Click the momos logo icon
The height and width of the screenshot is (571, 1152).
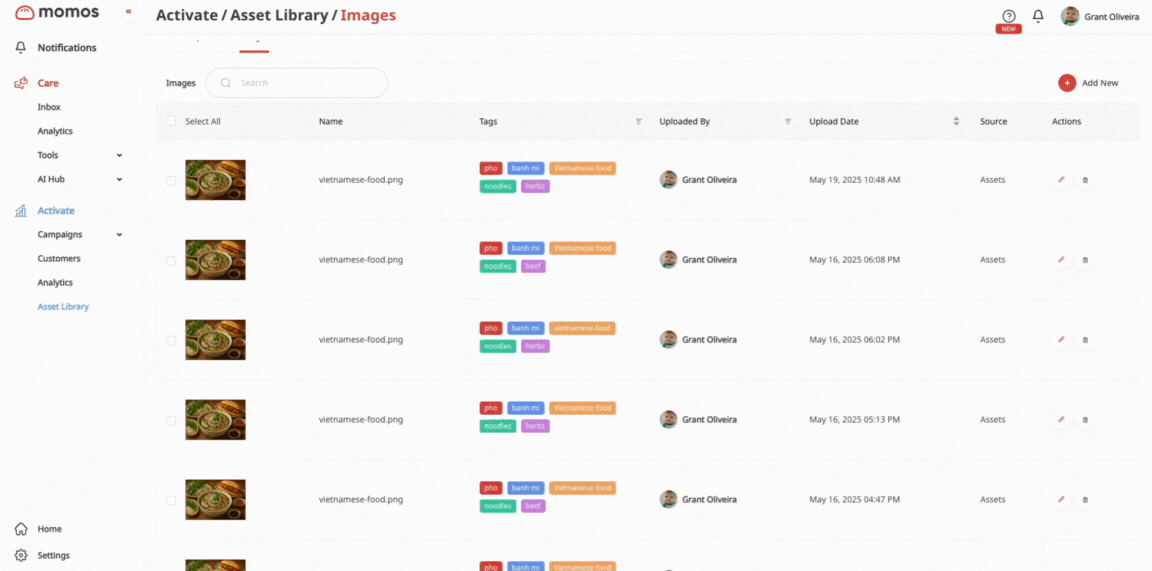click(24, 12)
